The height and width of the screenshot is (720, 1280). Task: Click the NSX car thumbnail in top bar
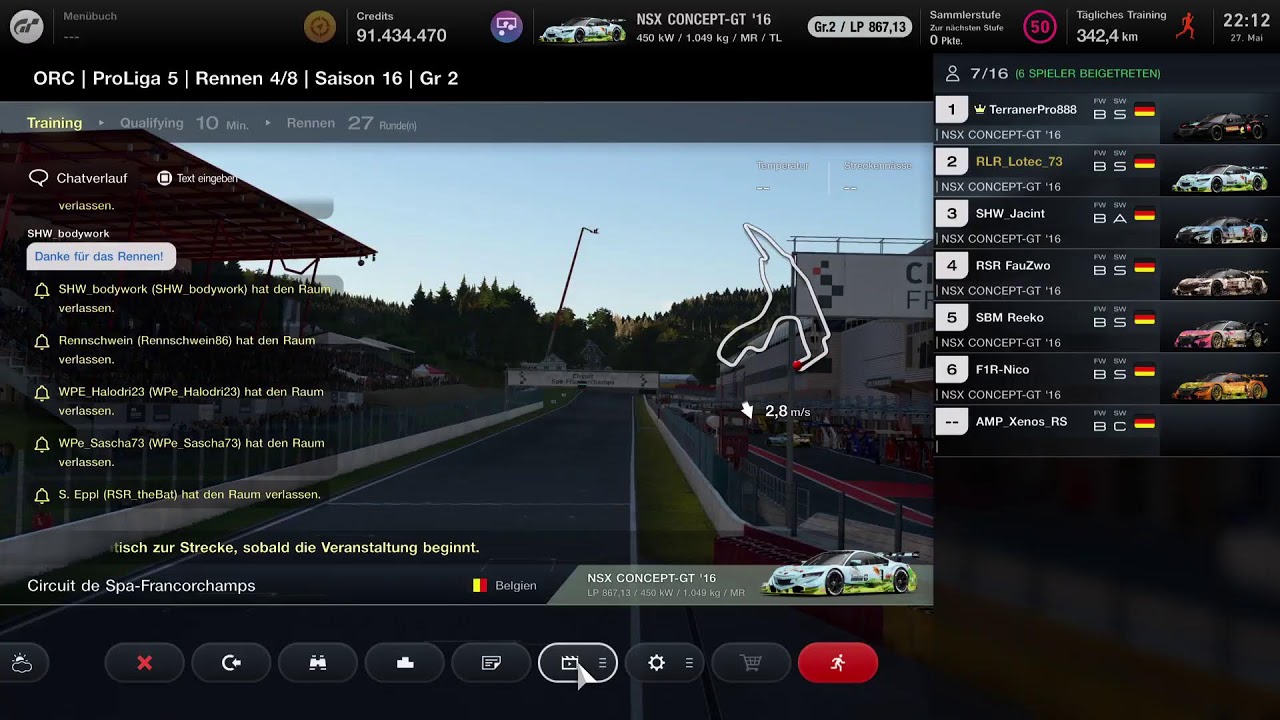(x=582, y=29)
